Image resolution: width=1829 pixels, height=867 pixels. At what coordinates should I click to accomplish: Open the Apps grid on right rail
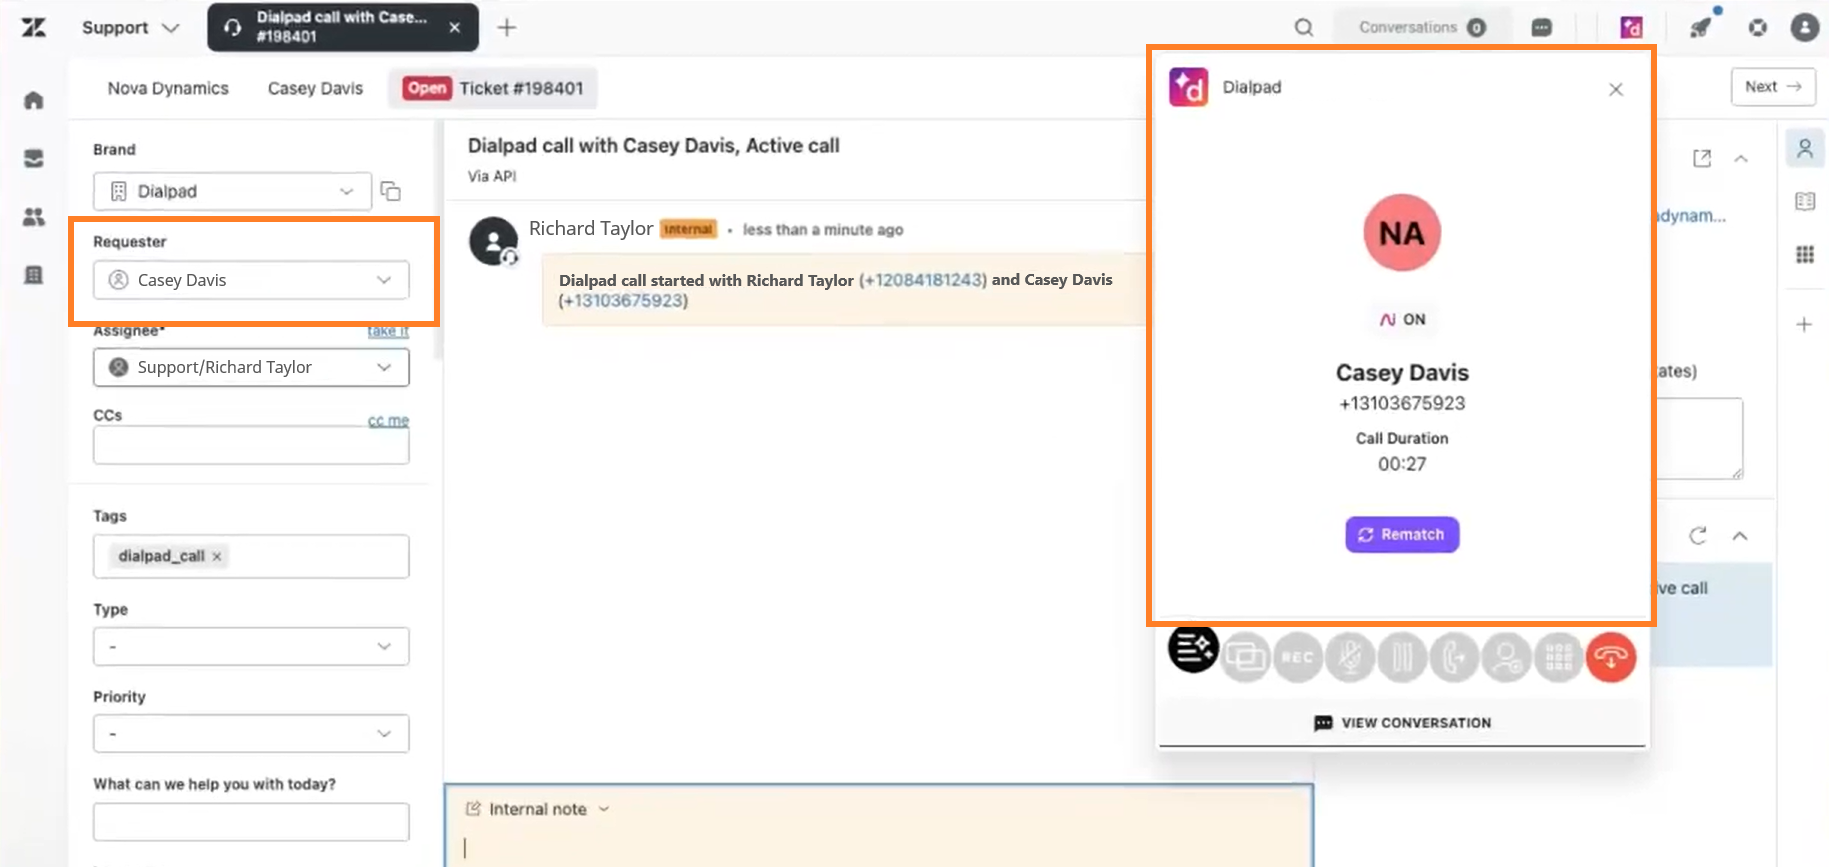click(1805, 254)
